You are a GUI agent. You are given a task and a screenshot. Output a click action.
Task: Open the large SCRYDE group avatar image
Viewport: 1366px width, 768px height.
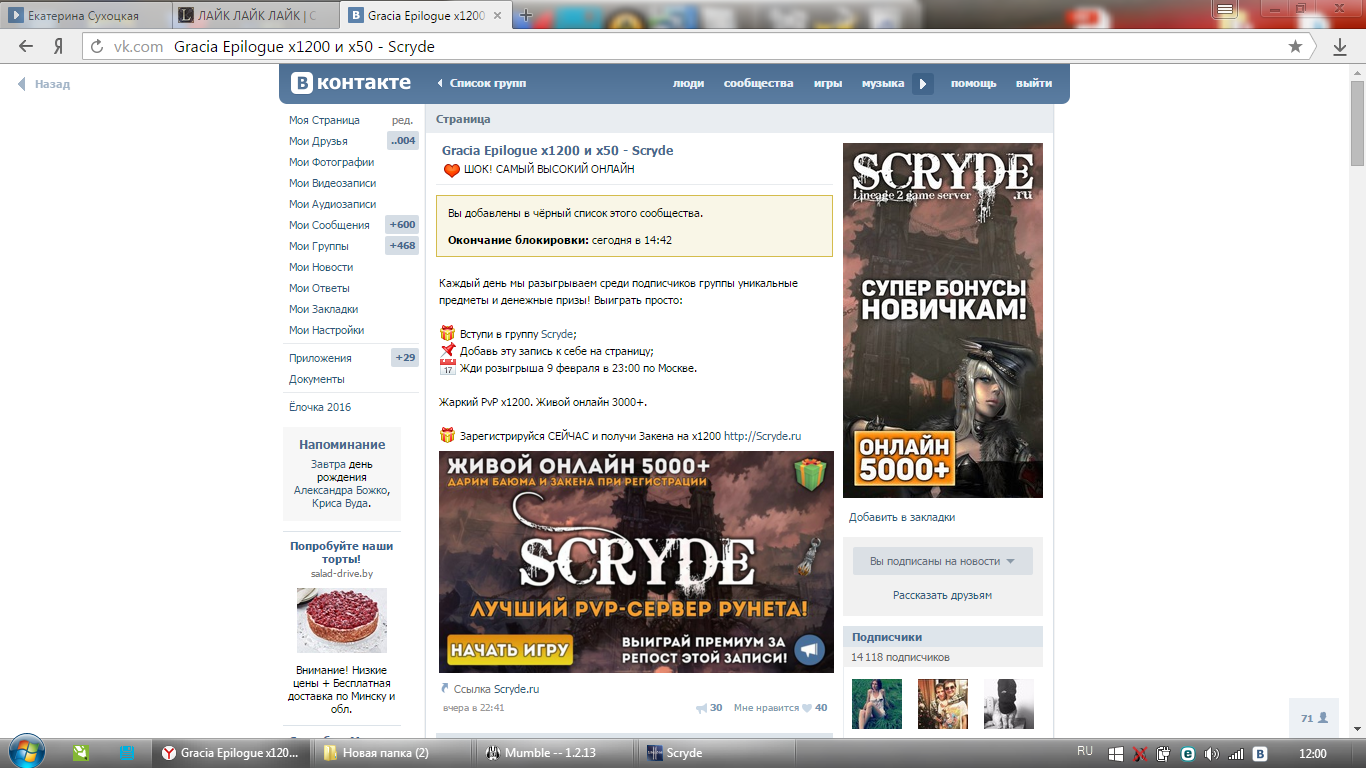(943, 320)
